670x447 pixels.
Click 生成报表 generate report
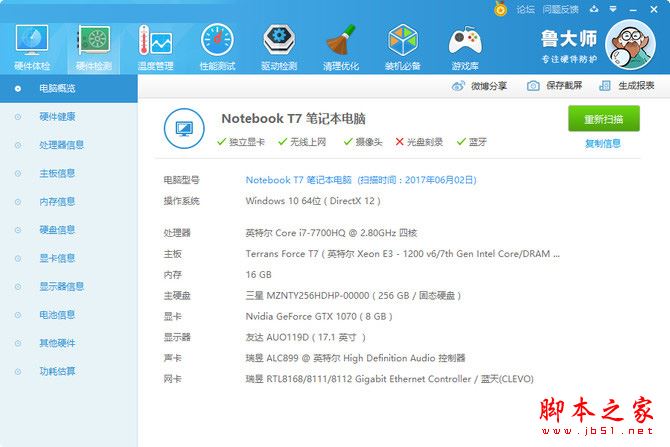pos(626,85)
